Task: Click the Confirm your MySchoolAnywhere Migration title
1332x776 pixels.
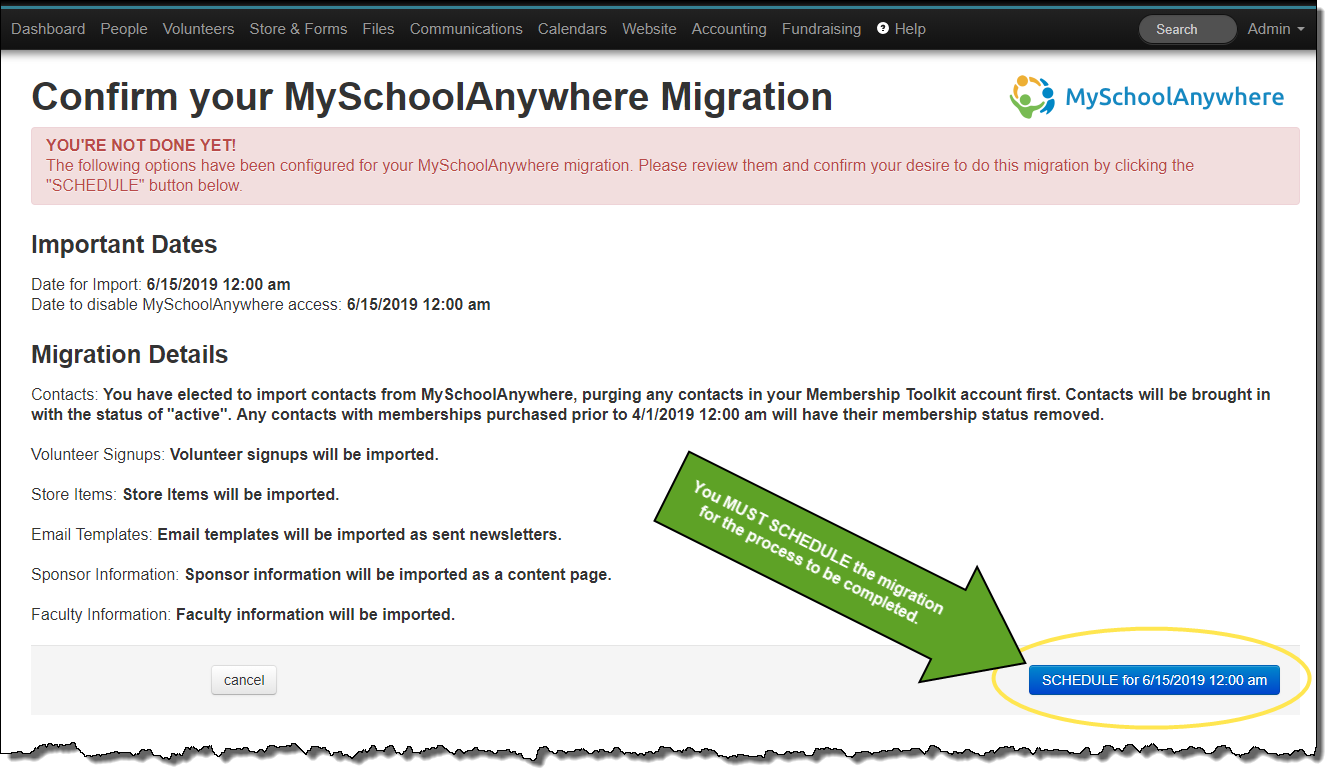Action: pyautogui.click(x=432, y=97)
